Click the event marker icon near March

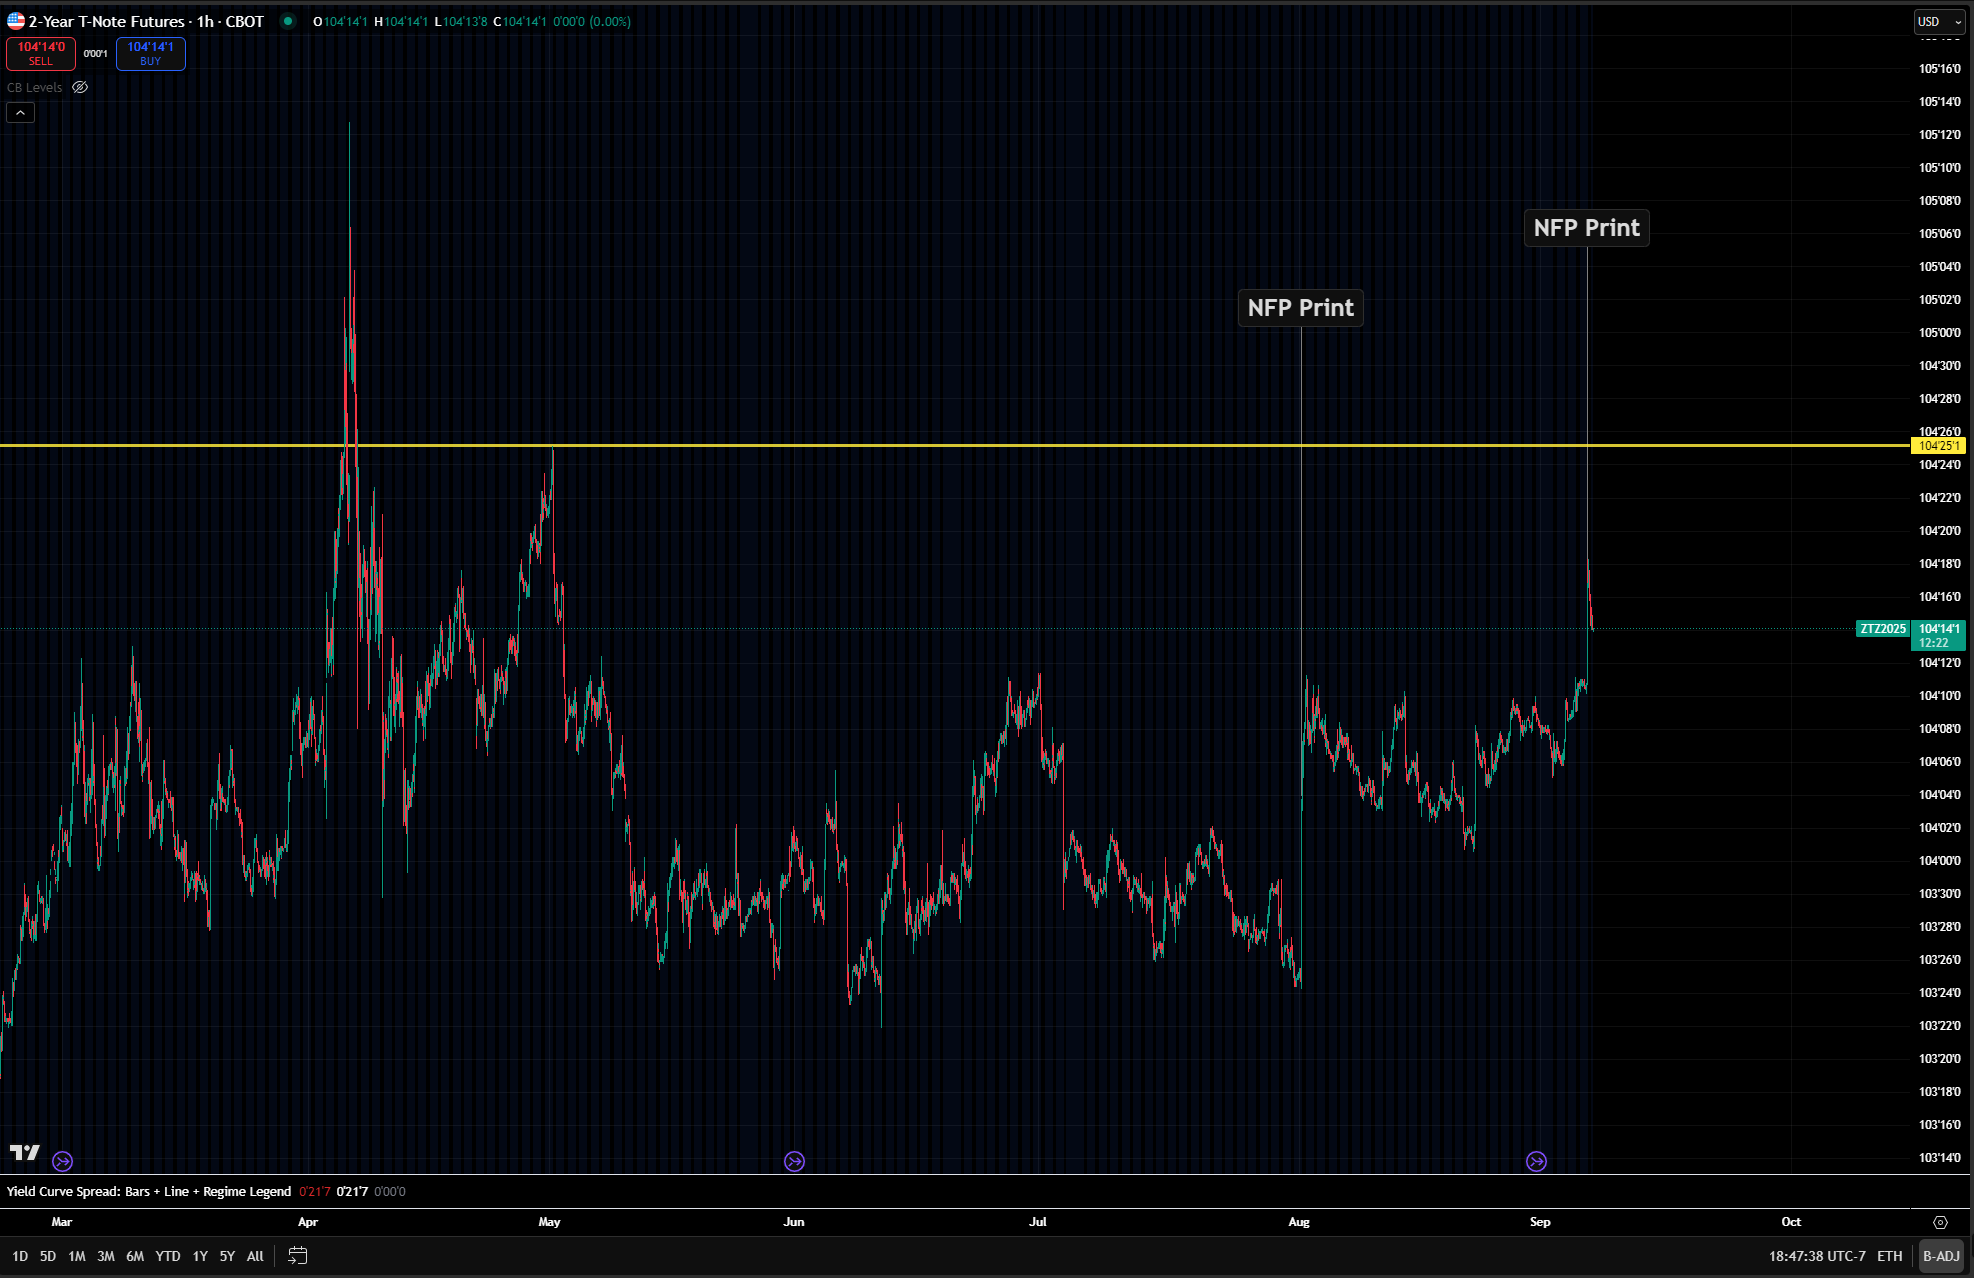click(x=62, y=1161)
